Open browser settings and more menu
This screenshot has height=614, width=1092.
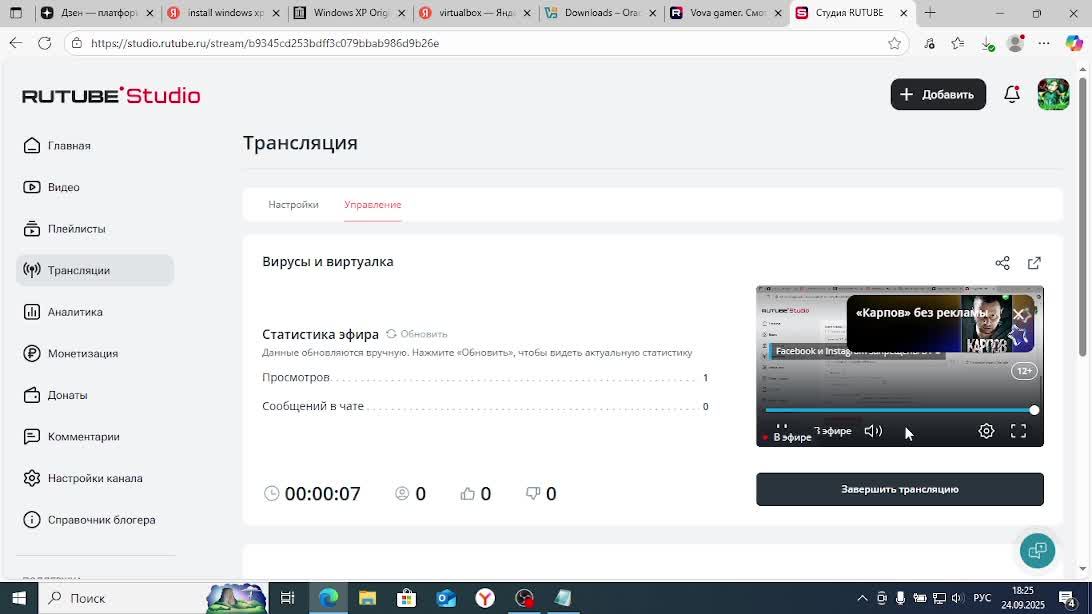click(1043, 43)
